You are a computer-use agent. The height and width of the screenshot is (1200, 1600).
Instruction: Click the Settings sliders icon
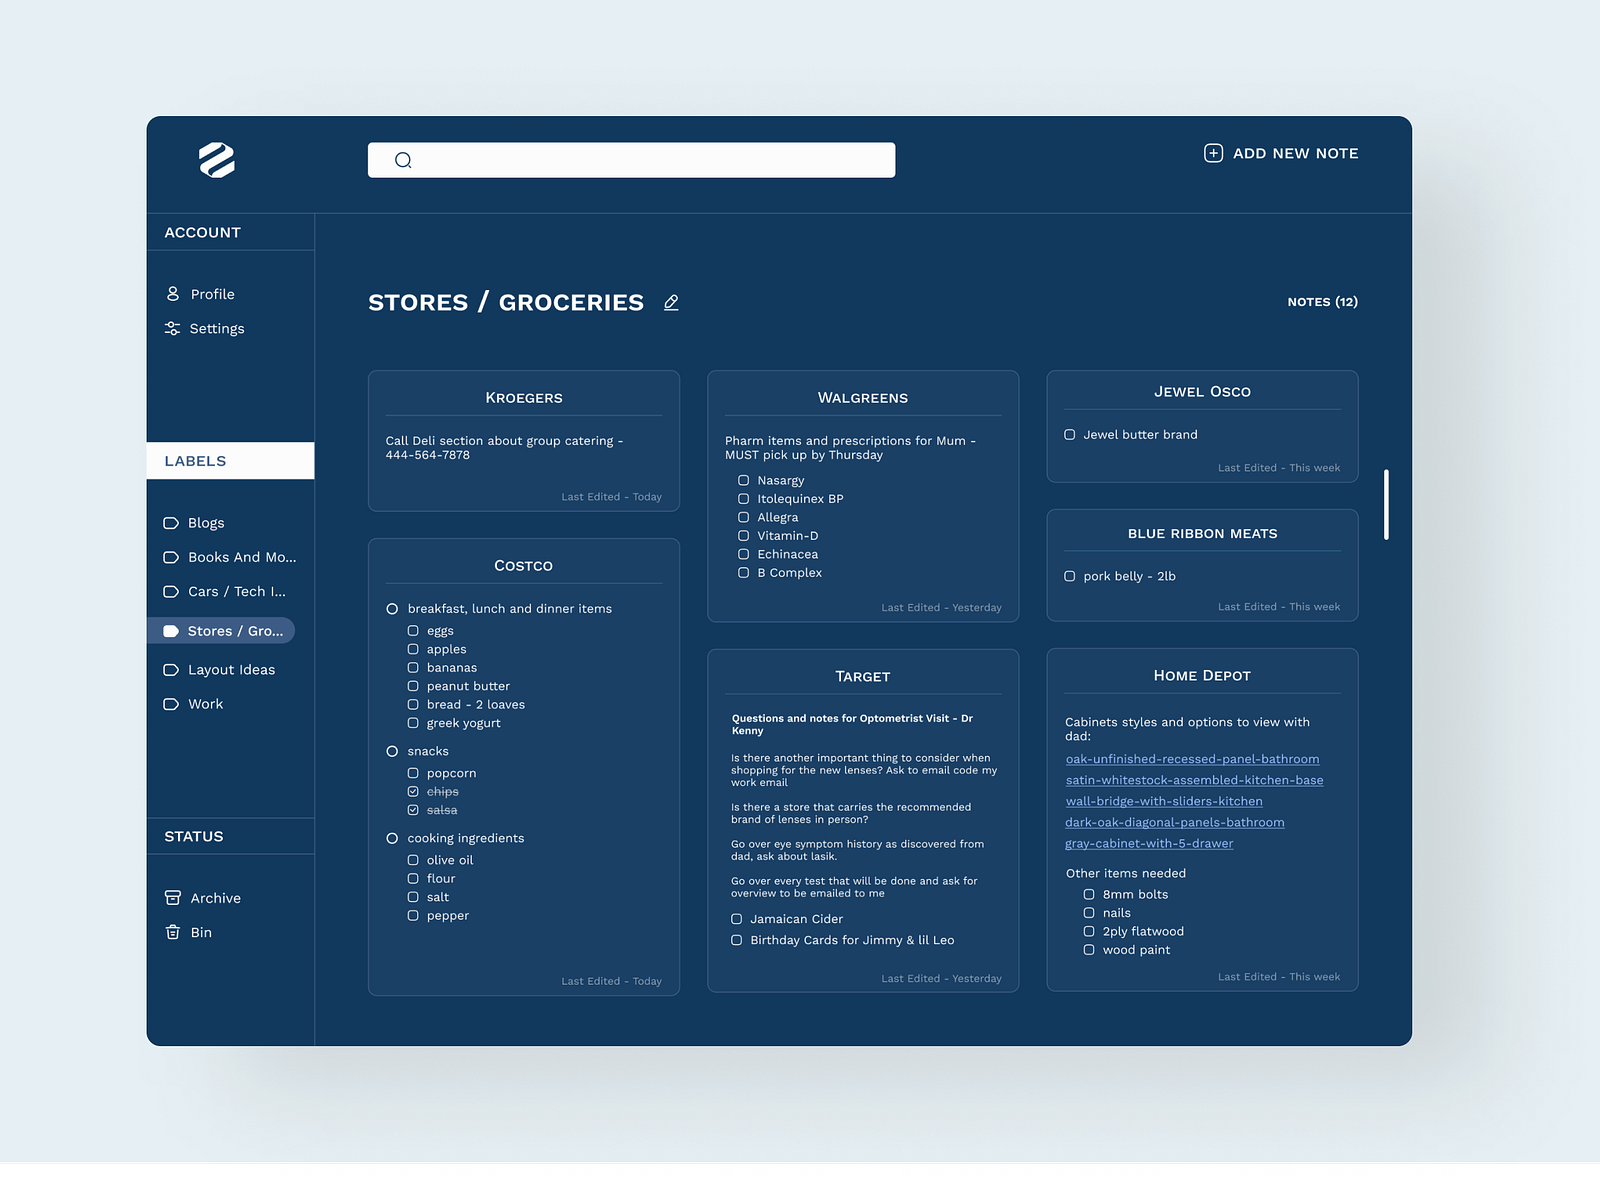pos(172,328)
